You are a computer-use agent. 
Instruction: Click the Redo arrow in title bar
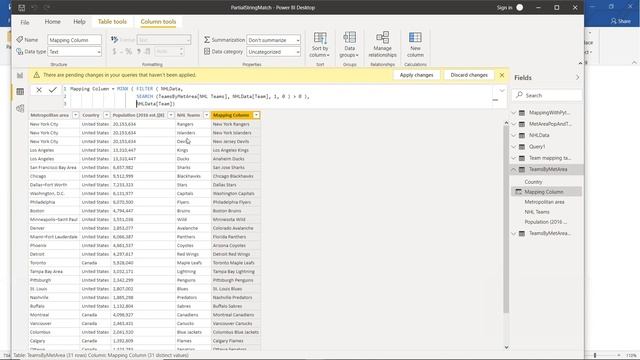(47, 7)
